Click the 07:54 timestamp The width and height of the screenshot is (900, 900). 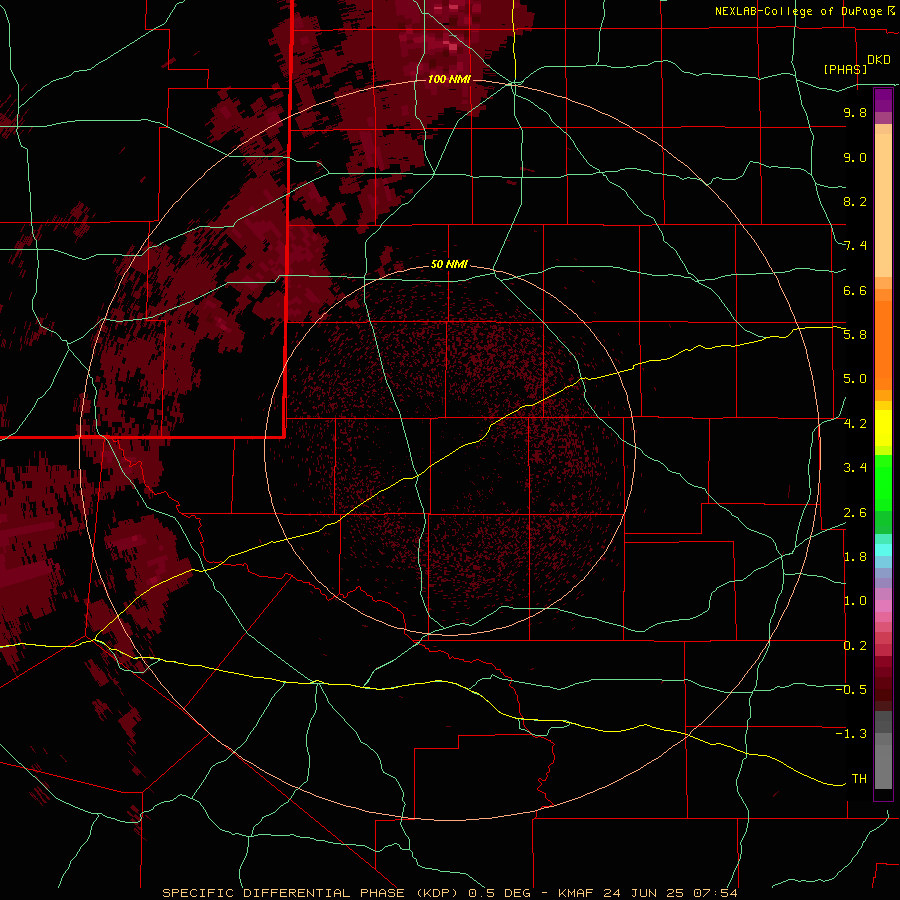click(x=717, y=893)
